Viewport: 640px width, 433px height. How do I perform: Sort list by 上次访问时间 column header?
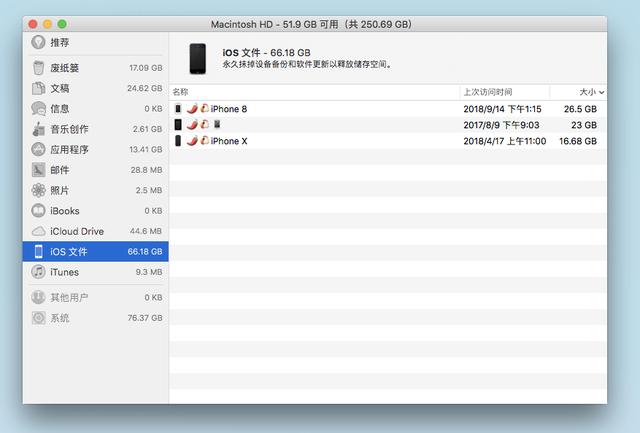click(488, 92)
